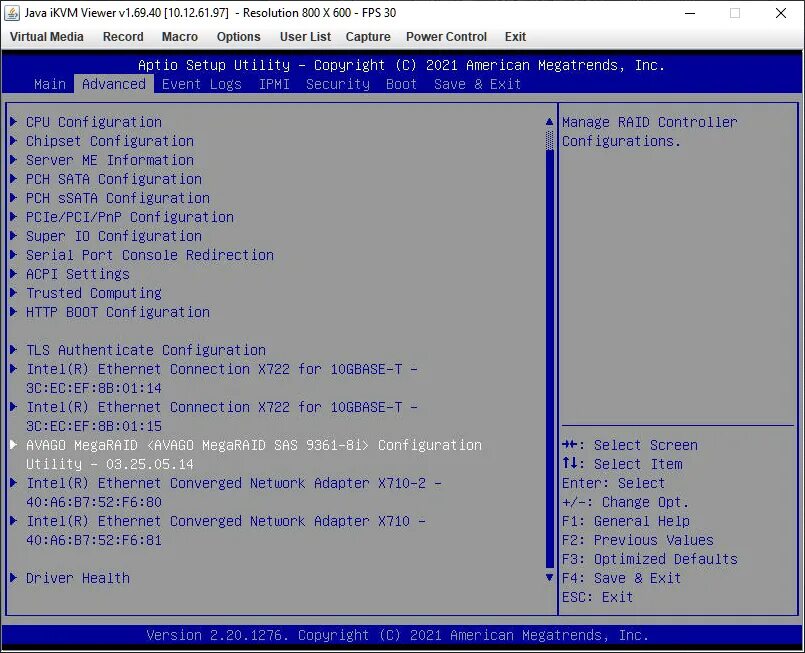Open CPU Configuration submenu
This screenshot has width=805, height=653.
(x=94, y=122)
